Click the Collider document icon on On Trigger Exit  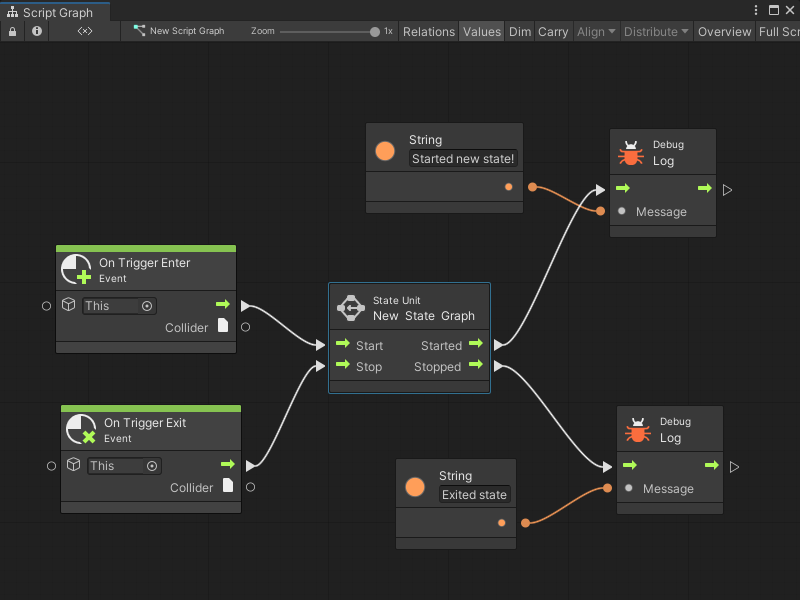point(226,487)
